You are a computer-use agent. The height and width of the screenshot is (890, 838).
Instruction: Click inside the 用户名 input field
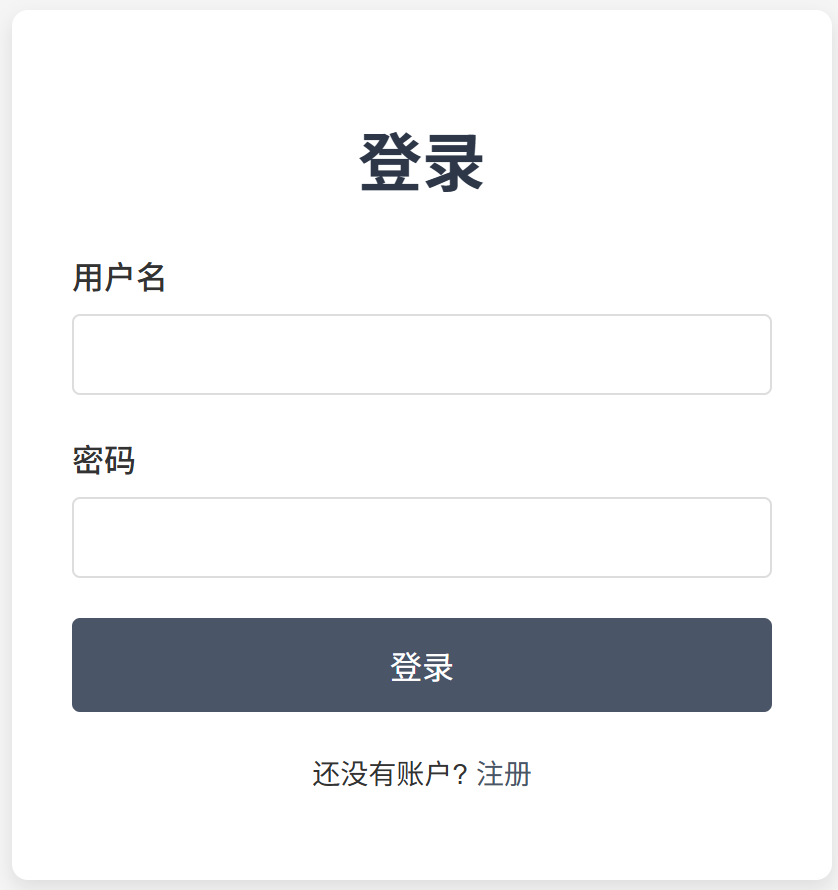point(420,354)
